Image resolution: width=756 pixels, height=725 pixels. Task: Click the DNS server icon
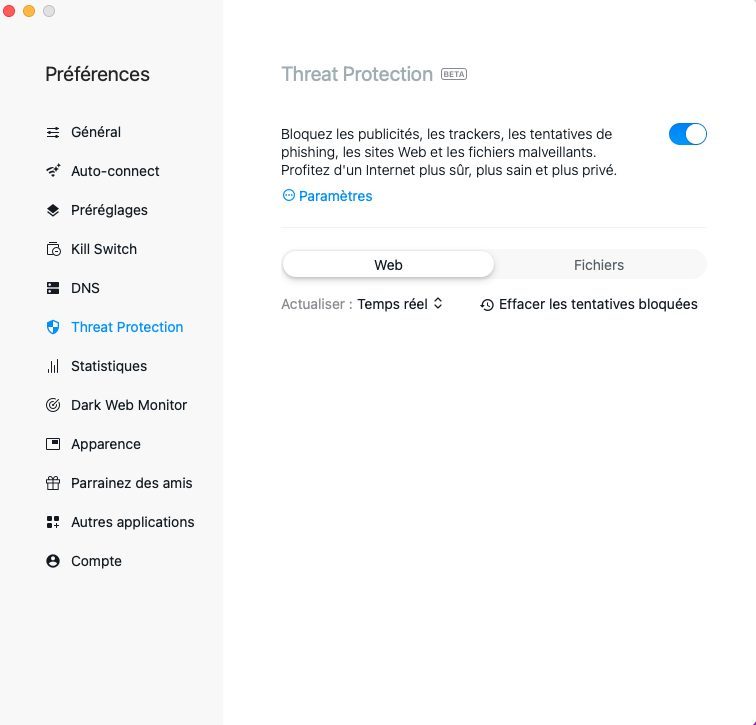click(53, 288)
